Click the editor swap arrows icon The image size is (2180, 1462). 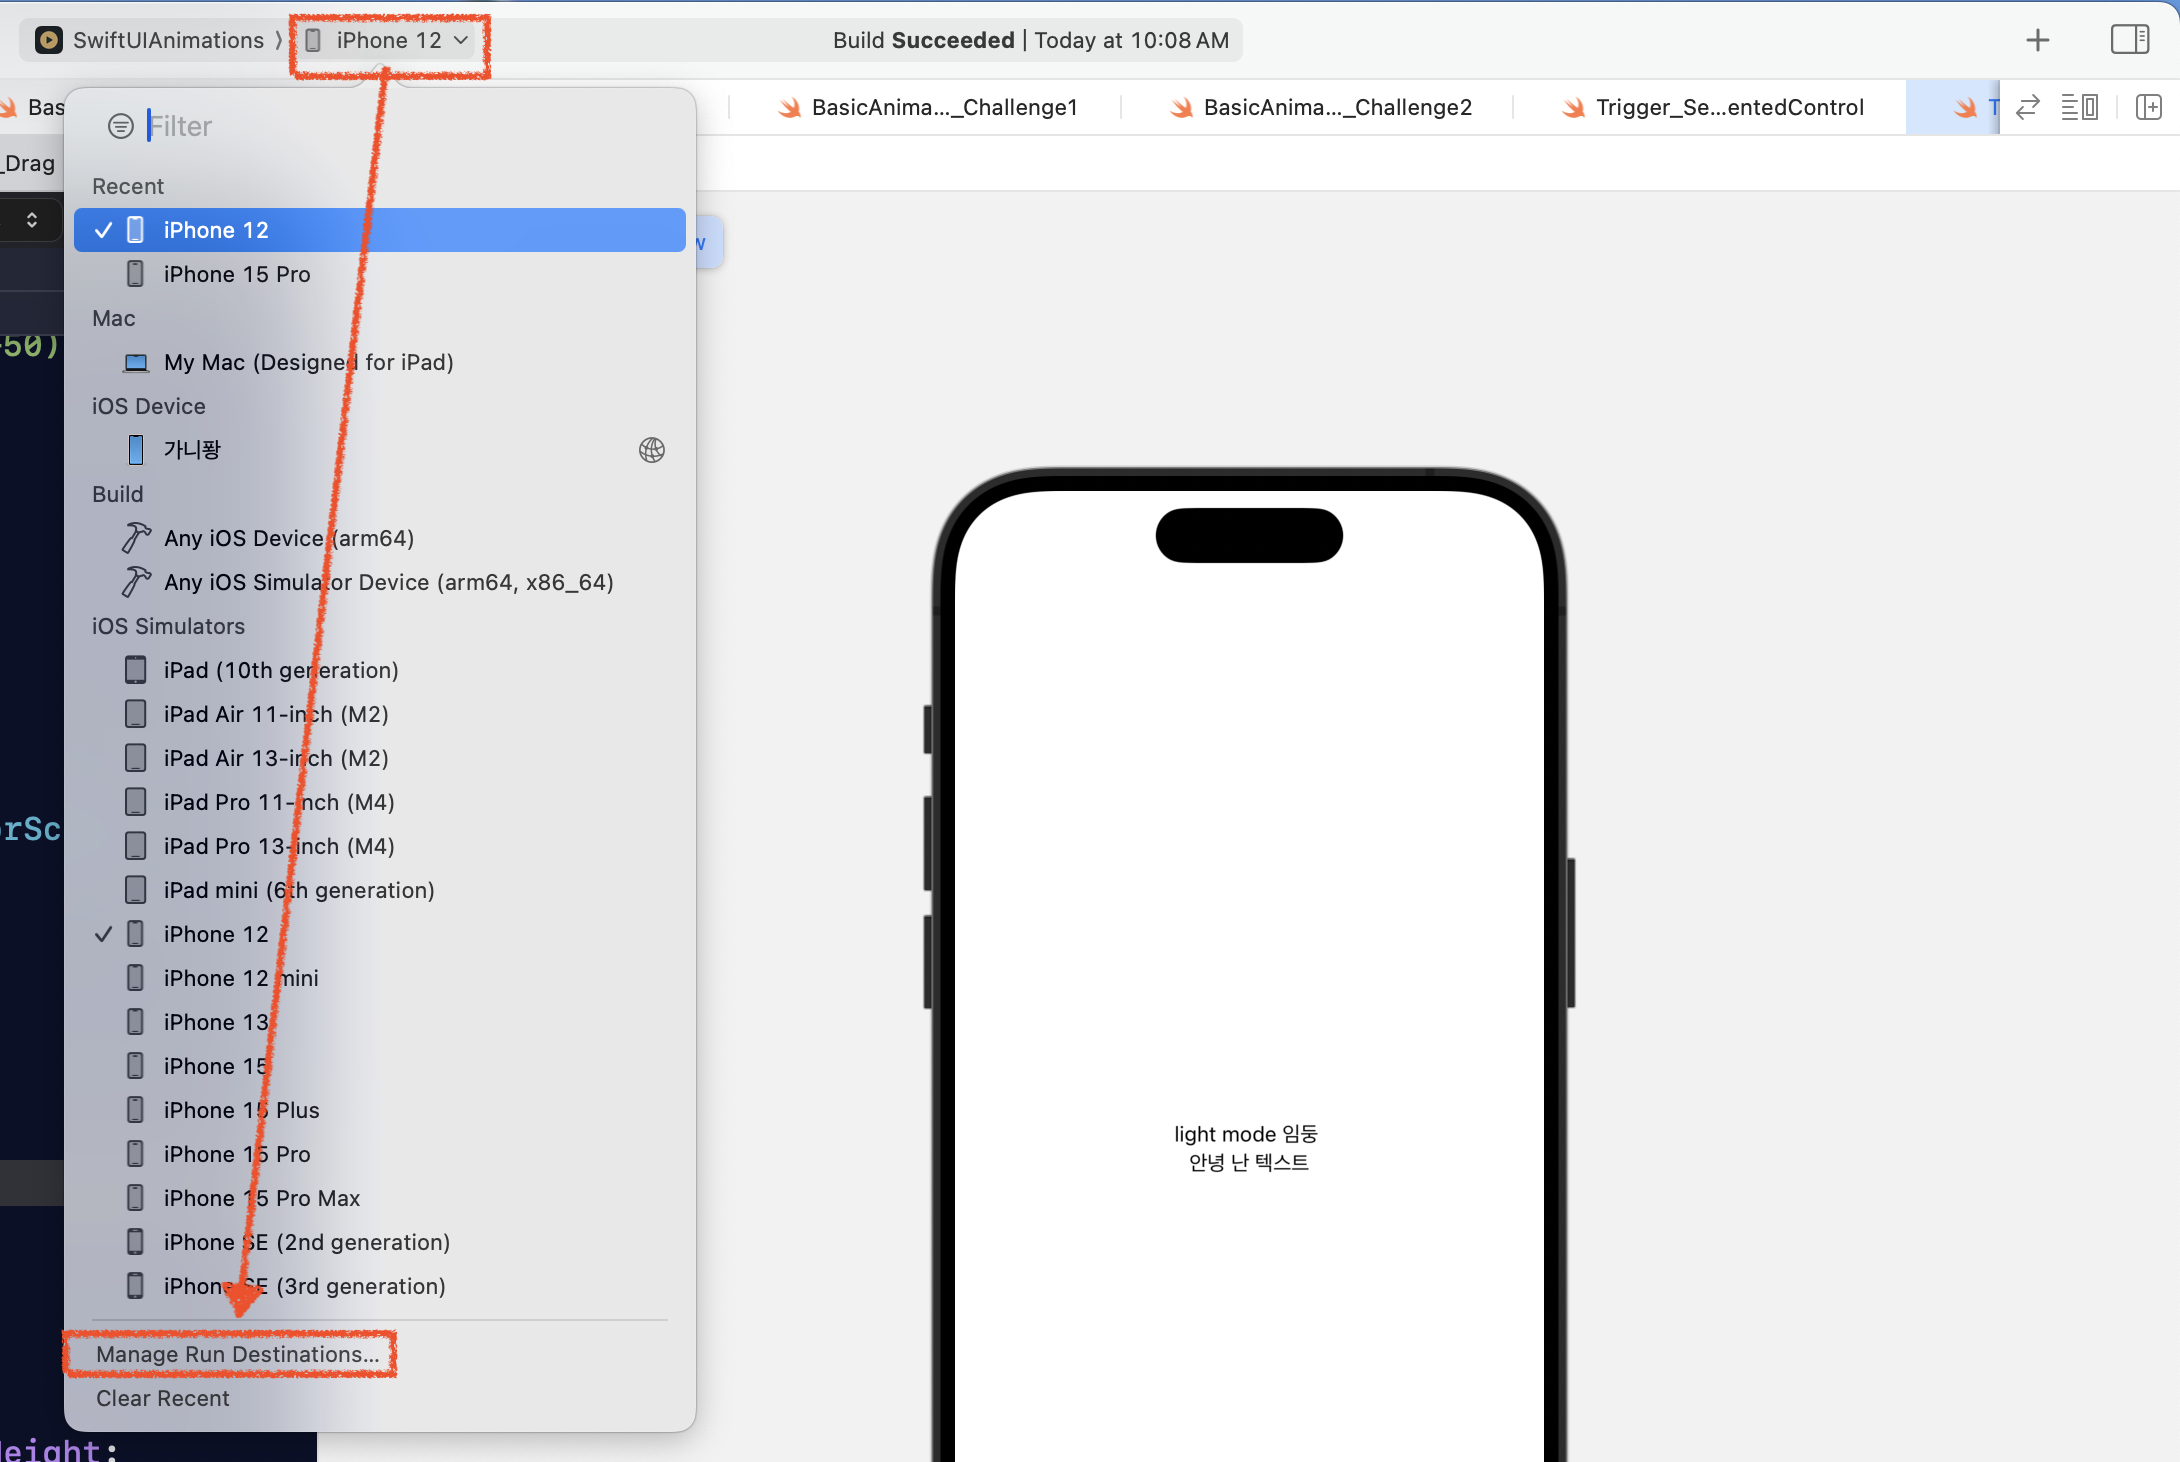pos(2027,107)
